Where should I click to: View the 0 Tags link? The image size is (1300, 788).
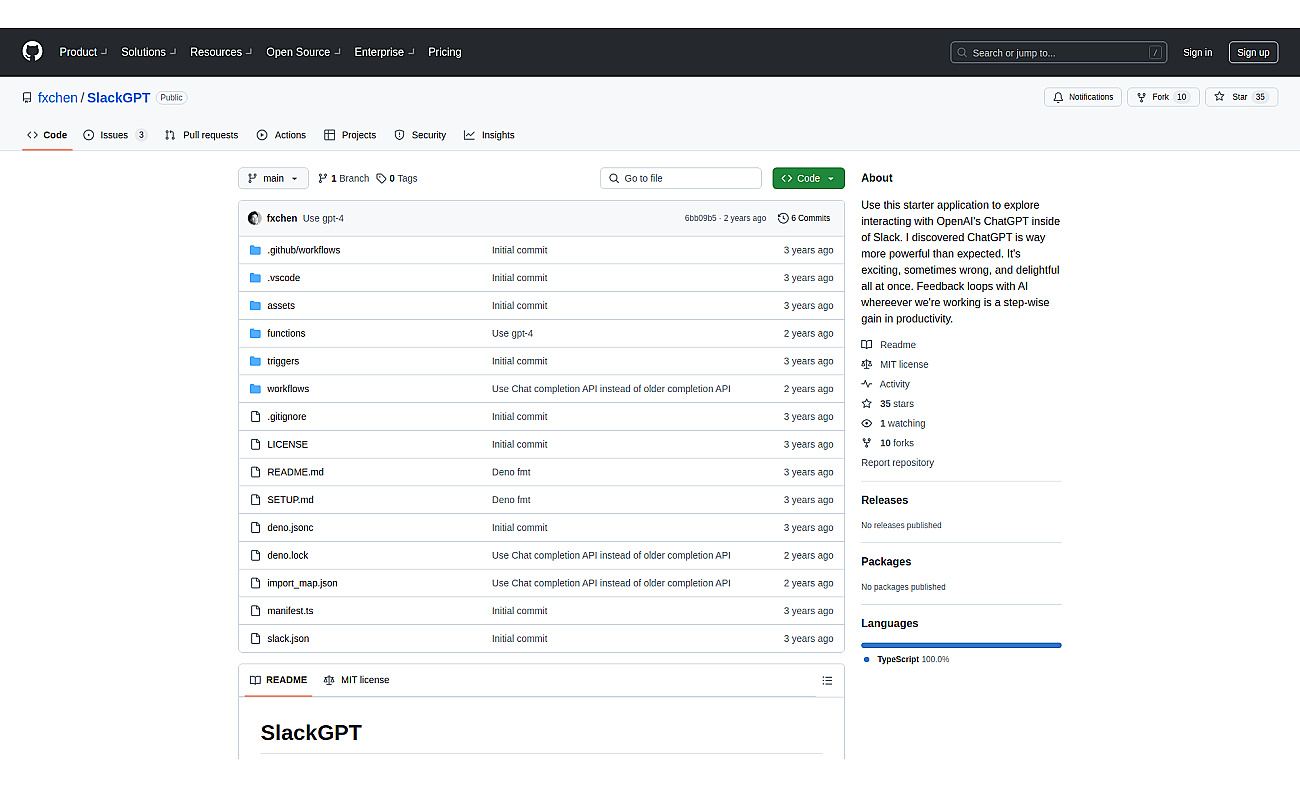click(x=397, y=178)
